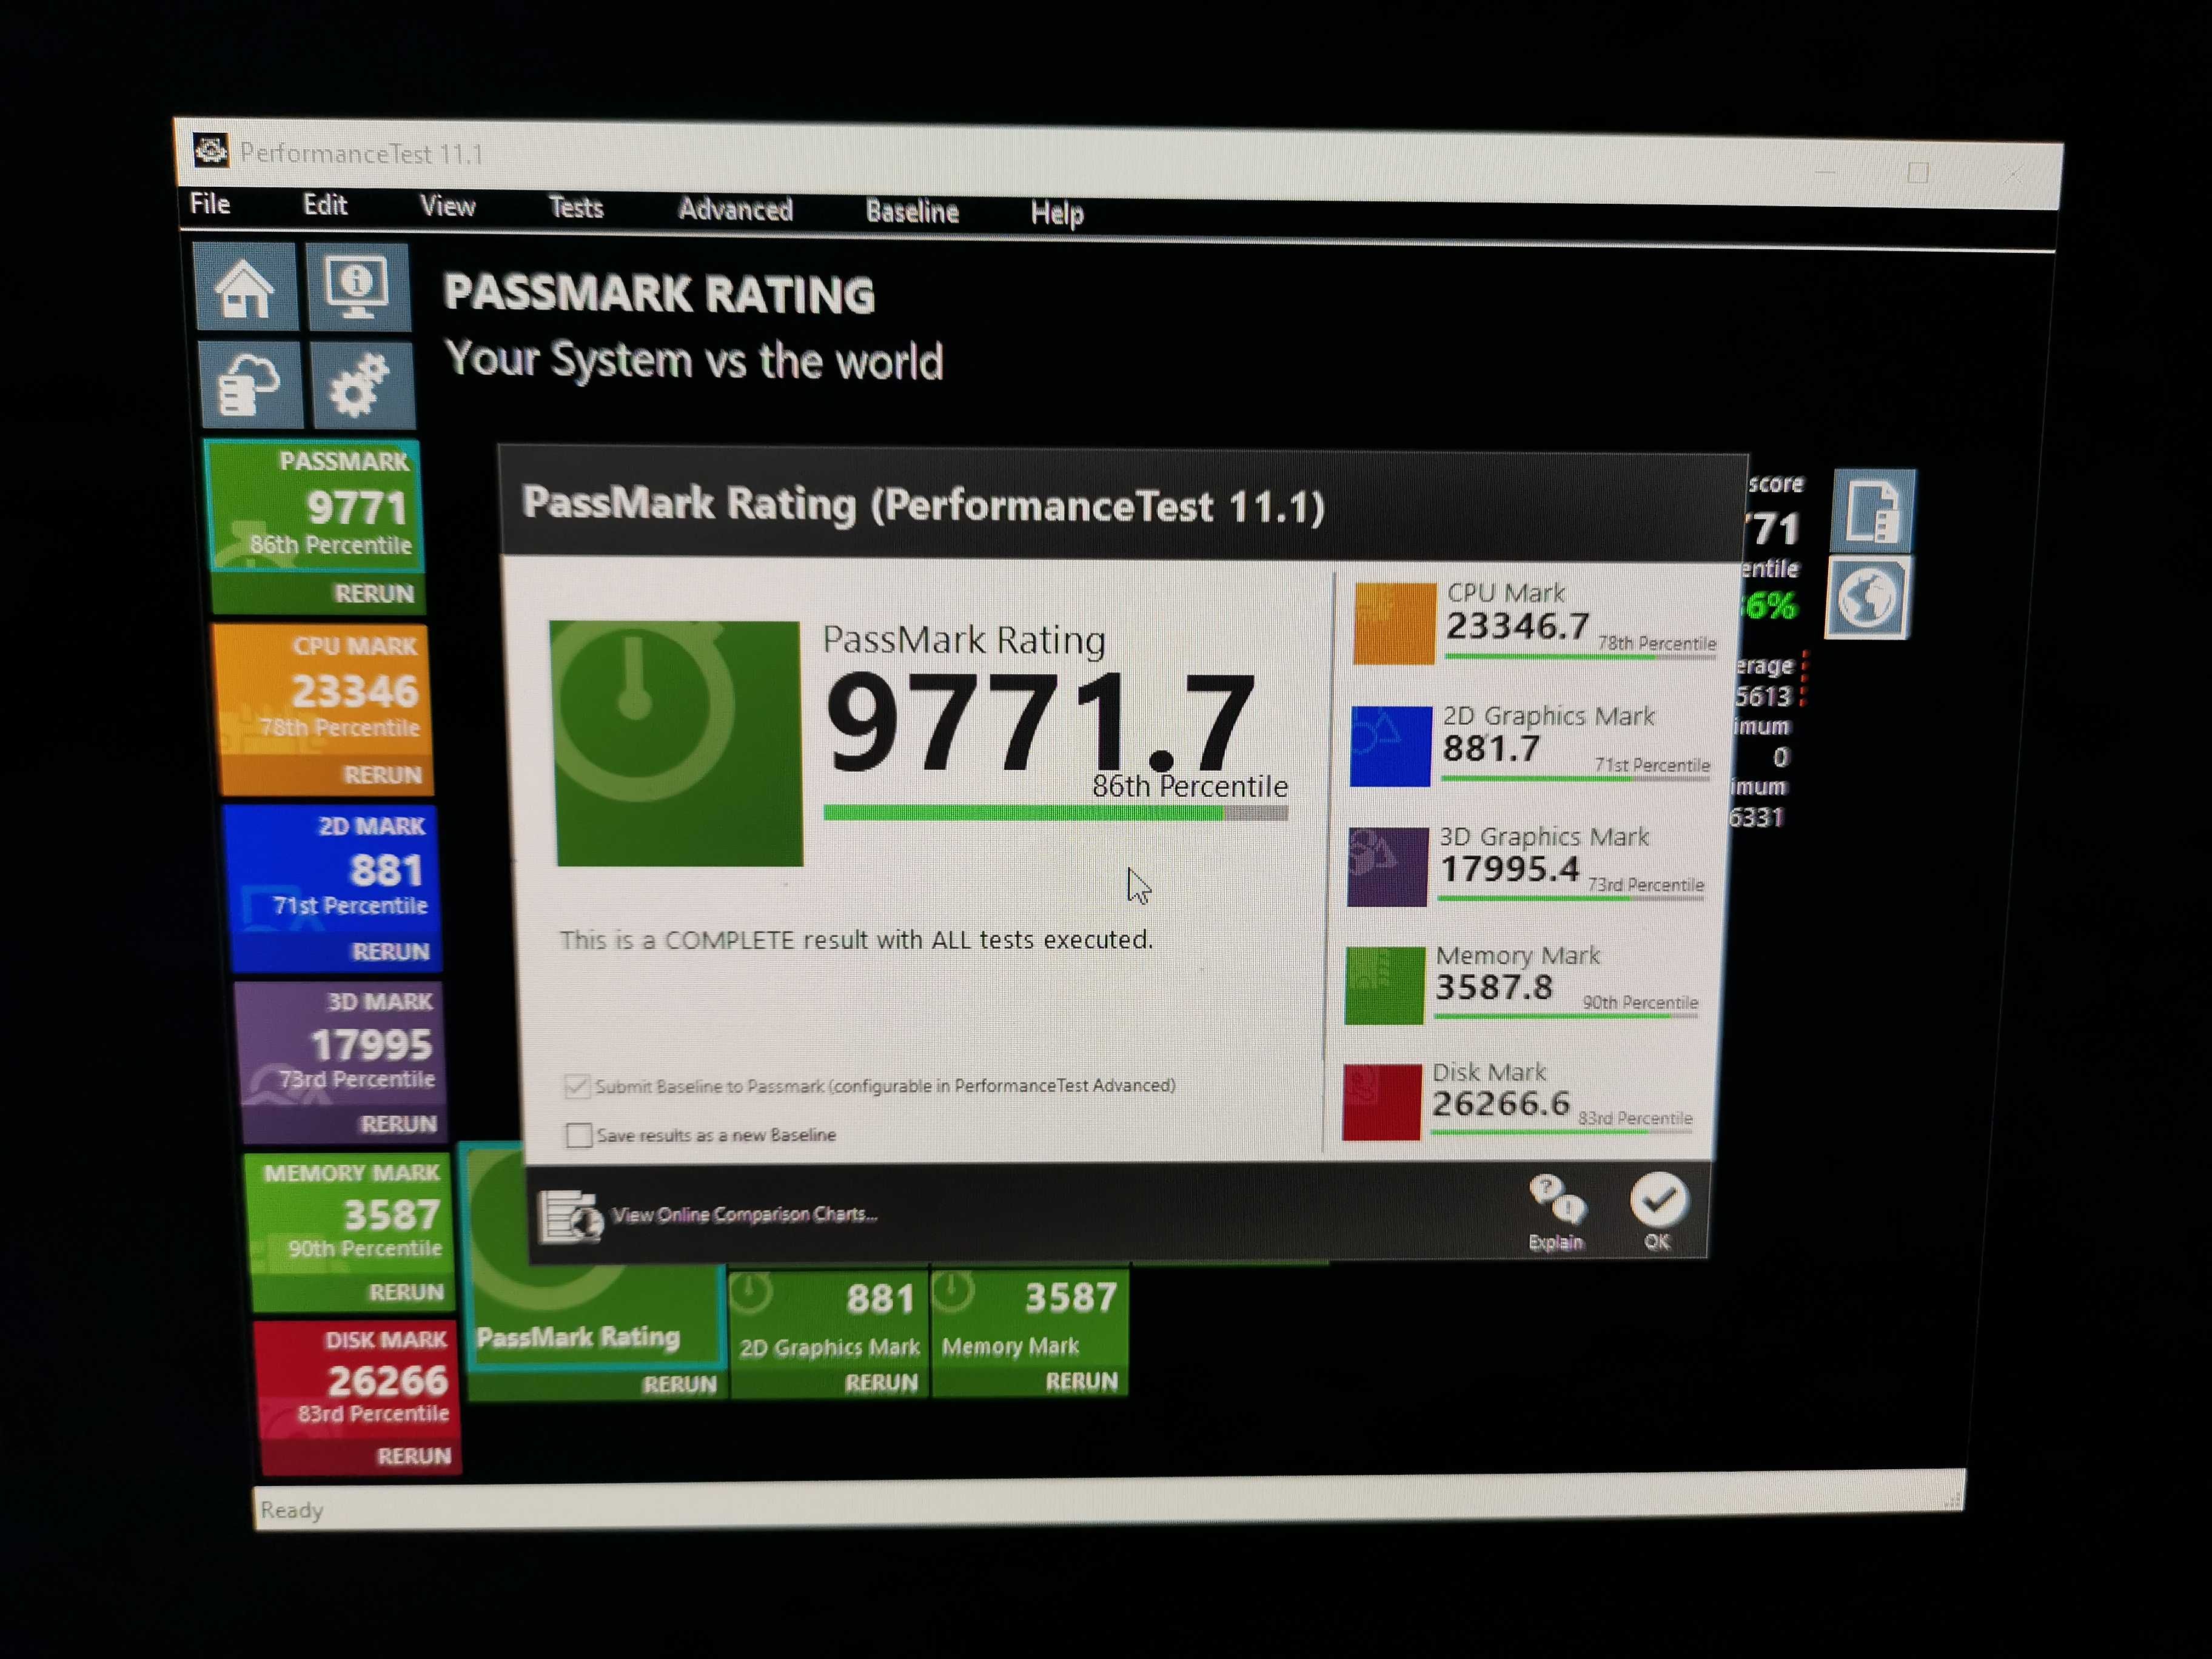This screenshot has width=2212, height=1659.
Task: Click the blue 2D Graphics Mark icon
Action: [1390, 746]
